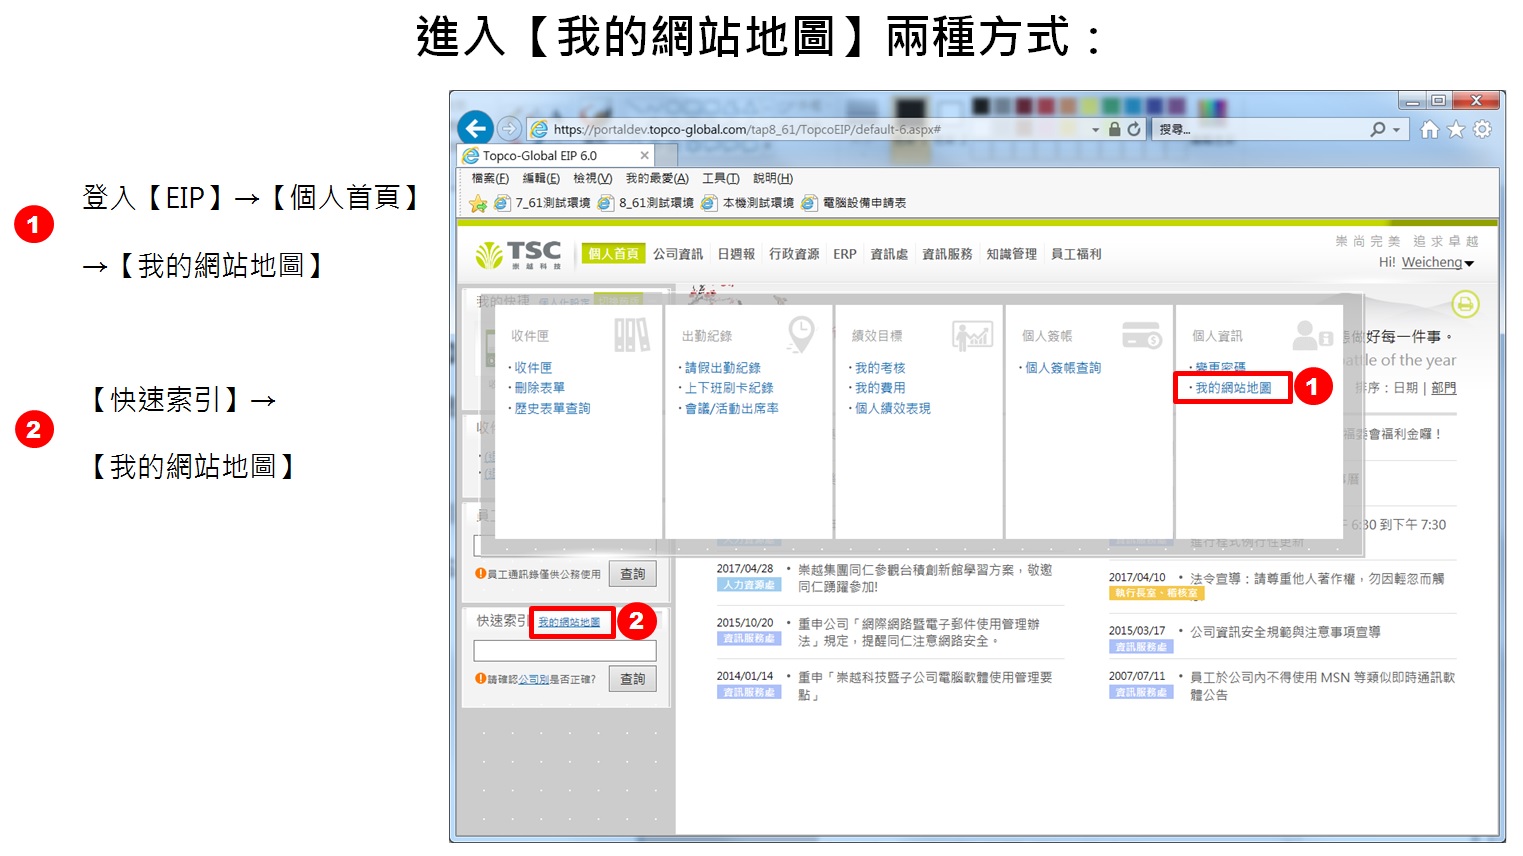Click the page refresh icon
Image resolution: width=1523 pixels, height=856 pixels.
1134,129
